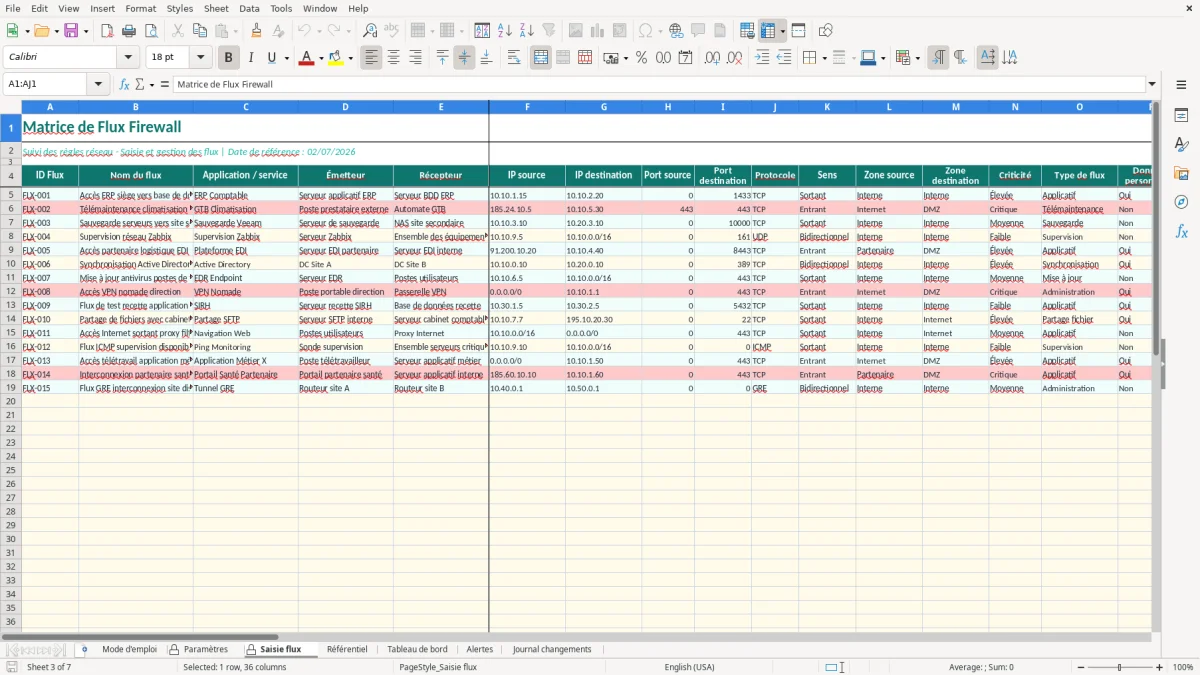The height and width of the screenshot is (675, 1200).
Task: Click Define Print Area icon
Action: [747, 31]
